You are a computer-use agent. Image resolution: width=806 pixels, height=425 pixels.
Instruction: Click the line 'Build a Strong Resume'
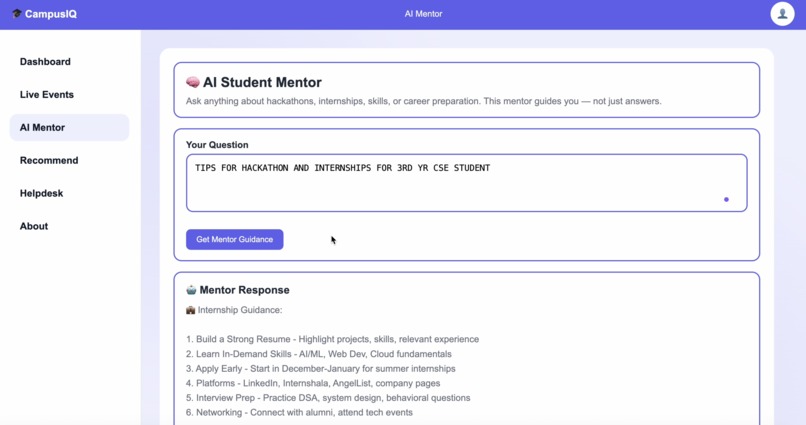[x=333, y=339]
